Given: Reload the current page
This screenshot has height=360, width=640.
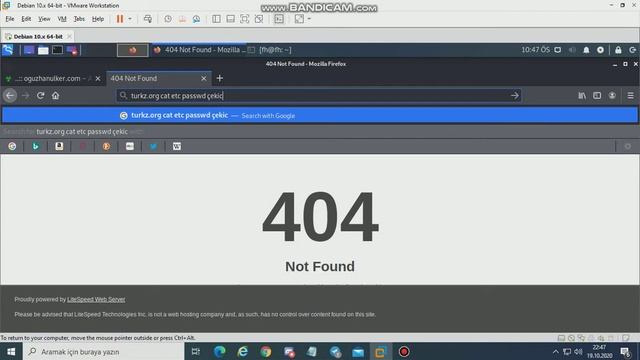Looking at the screenshot, I should [x=40, y=96].
